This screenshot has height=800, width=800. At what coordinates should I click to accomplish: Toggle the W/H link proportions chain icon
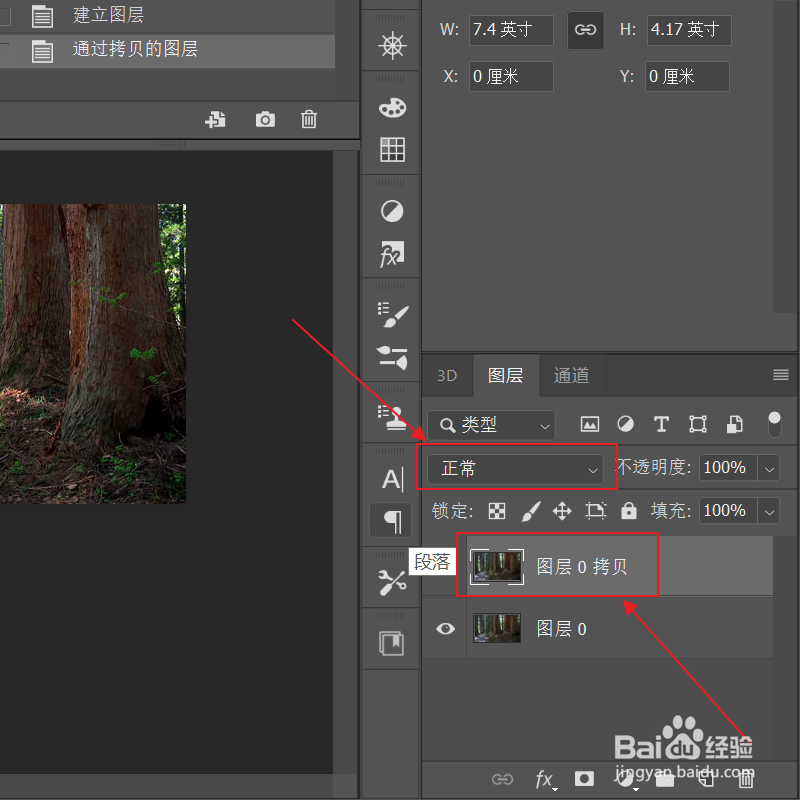point(585,30)
